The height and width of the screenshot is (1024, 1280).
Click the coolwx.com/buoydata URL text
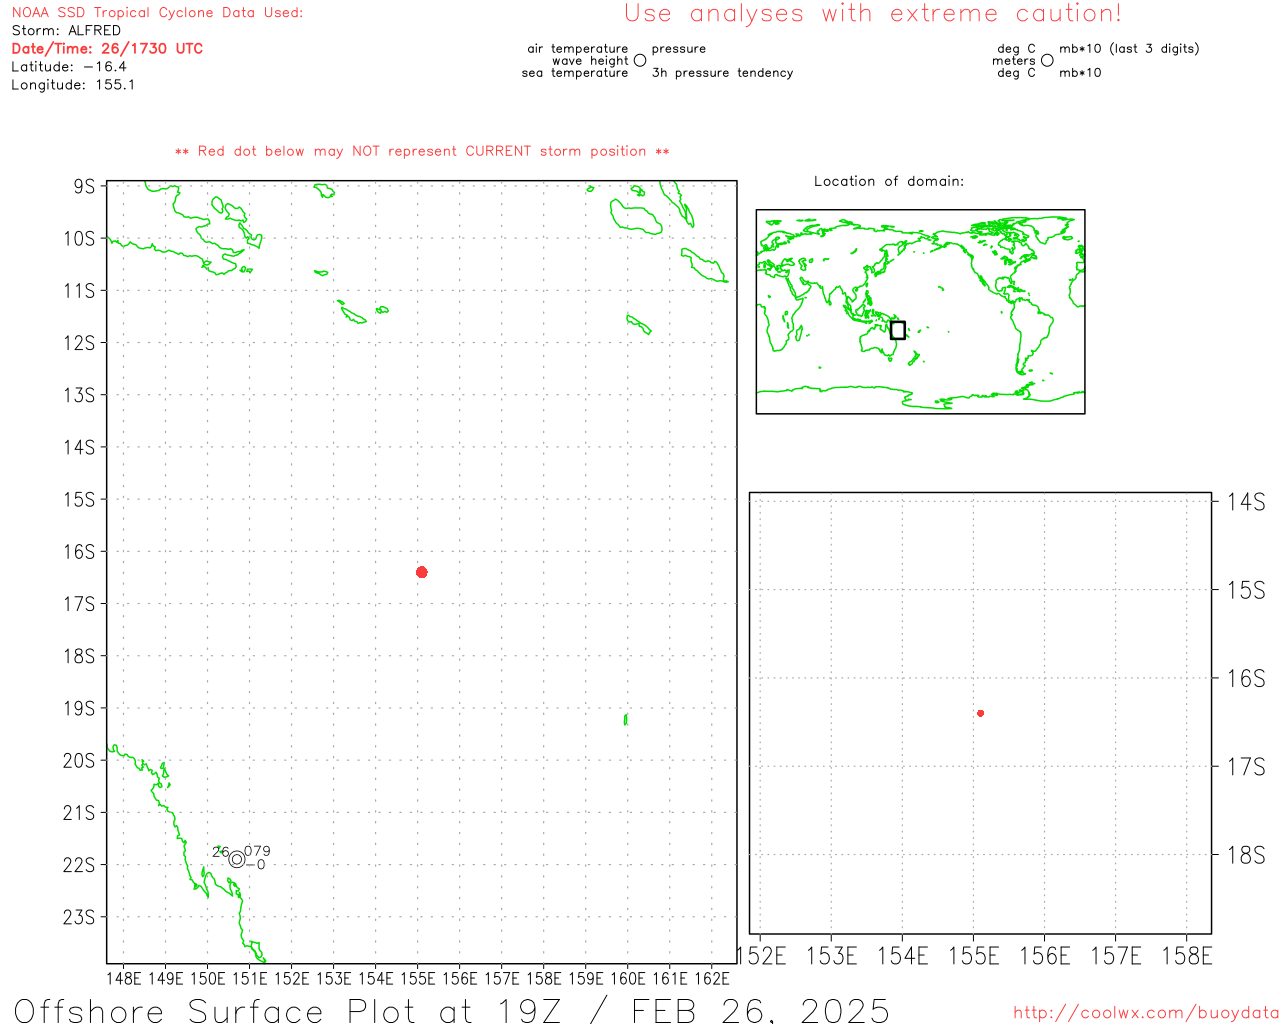point(1145,1013)
